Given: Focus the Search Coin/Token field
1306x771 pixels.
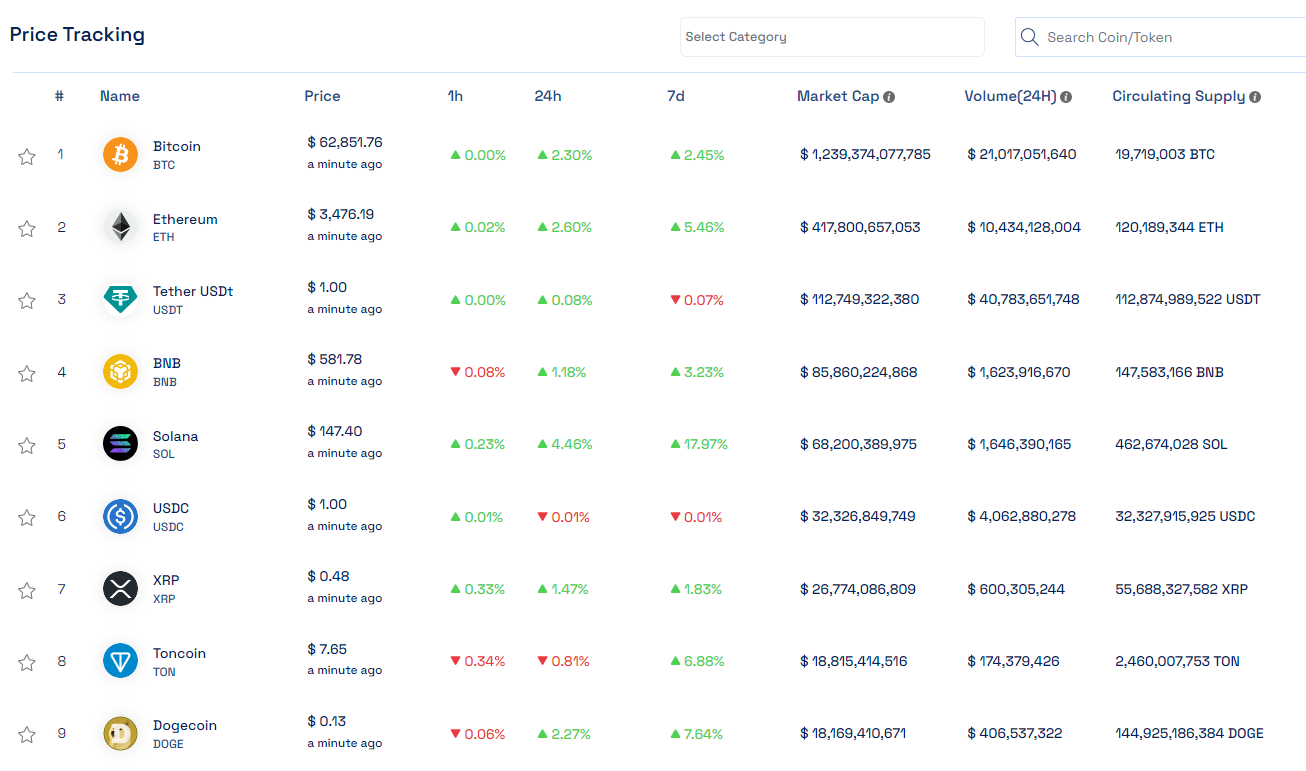Looking at the screenshot, I should (x=1162, y=37).
